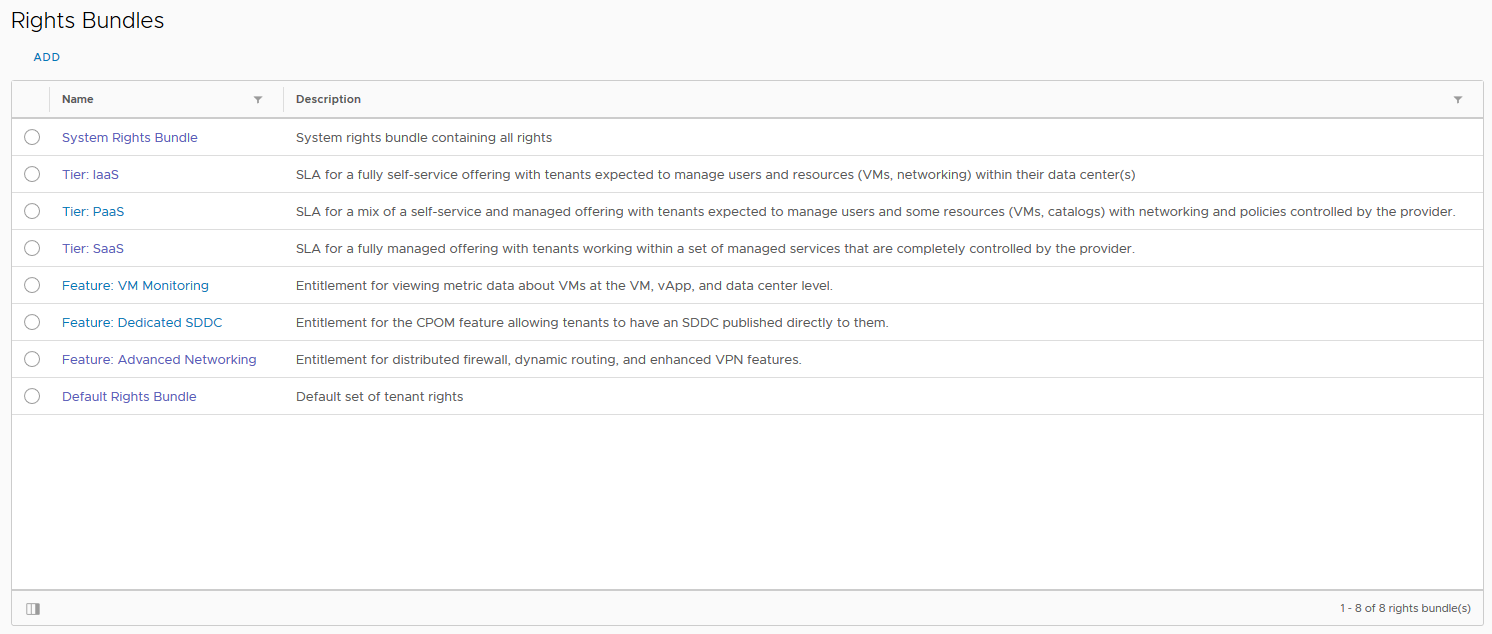
Task: Open the Name column filter icon
Action: click(258, 100)
